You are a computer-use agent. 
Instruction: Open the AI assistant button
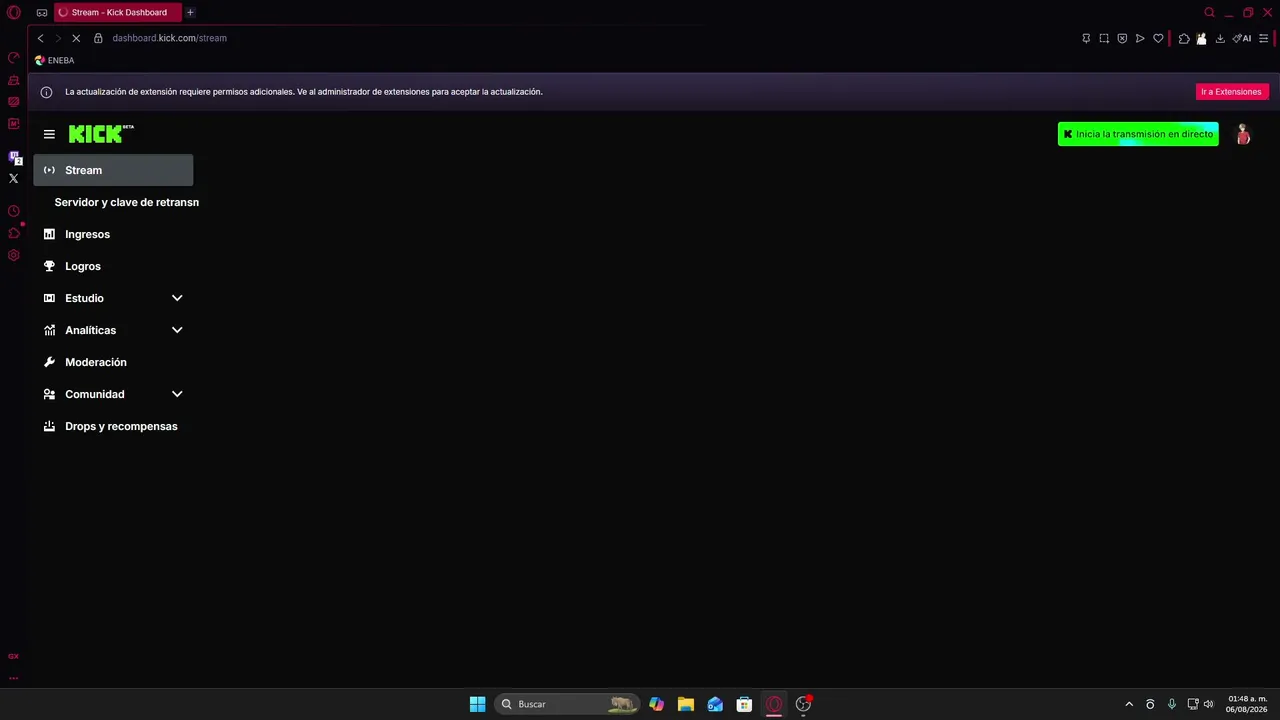click(1242, 38)
